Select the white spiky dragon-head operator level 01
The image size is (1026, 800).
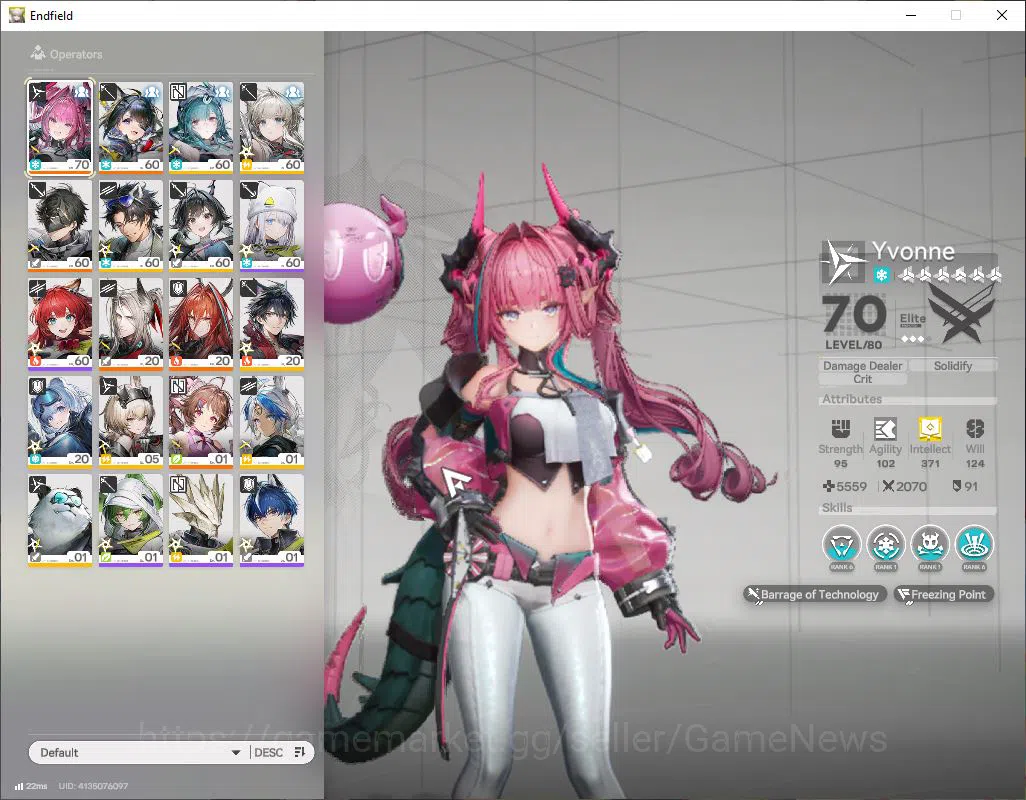click(x=201, y=520)
